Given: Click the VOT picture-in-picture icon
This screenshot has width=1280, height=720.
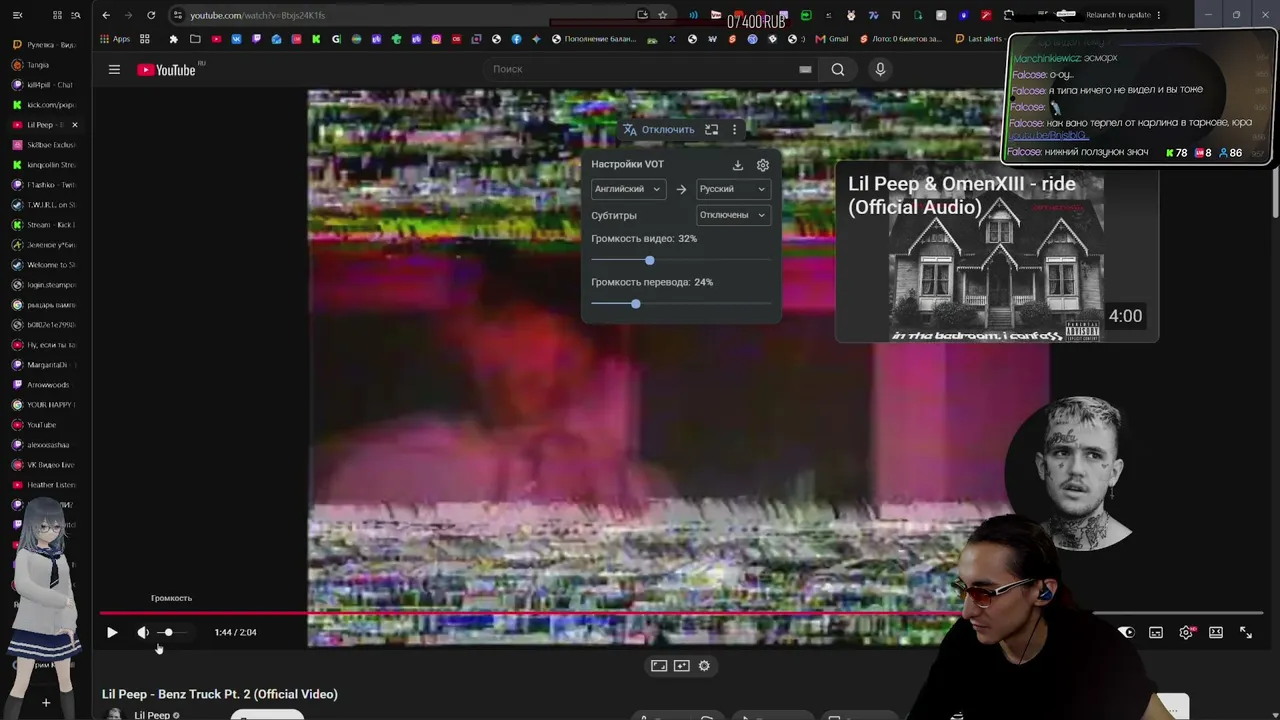Looking at the screenshot, I should tap(712, 130).
